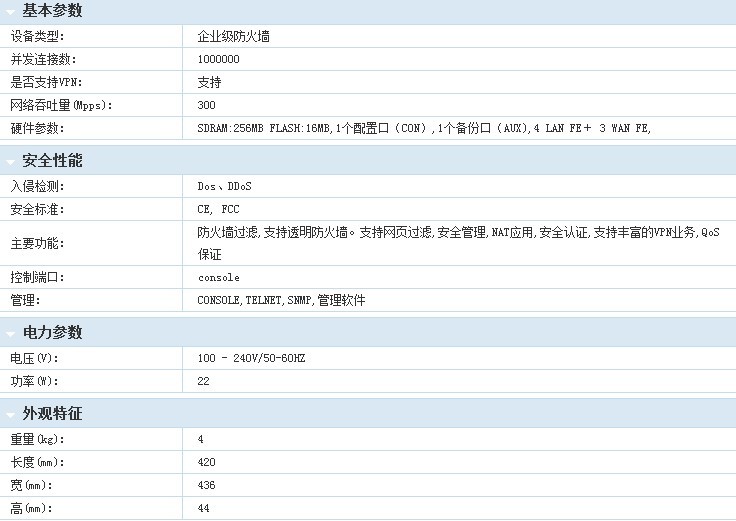Click the 控制端口 console value
Image resolution: width=736 pixels, height=521 pixels.
point(218,277)
